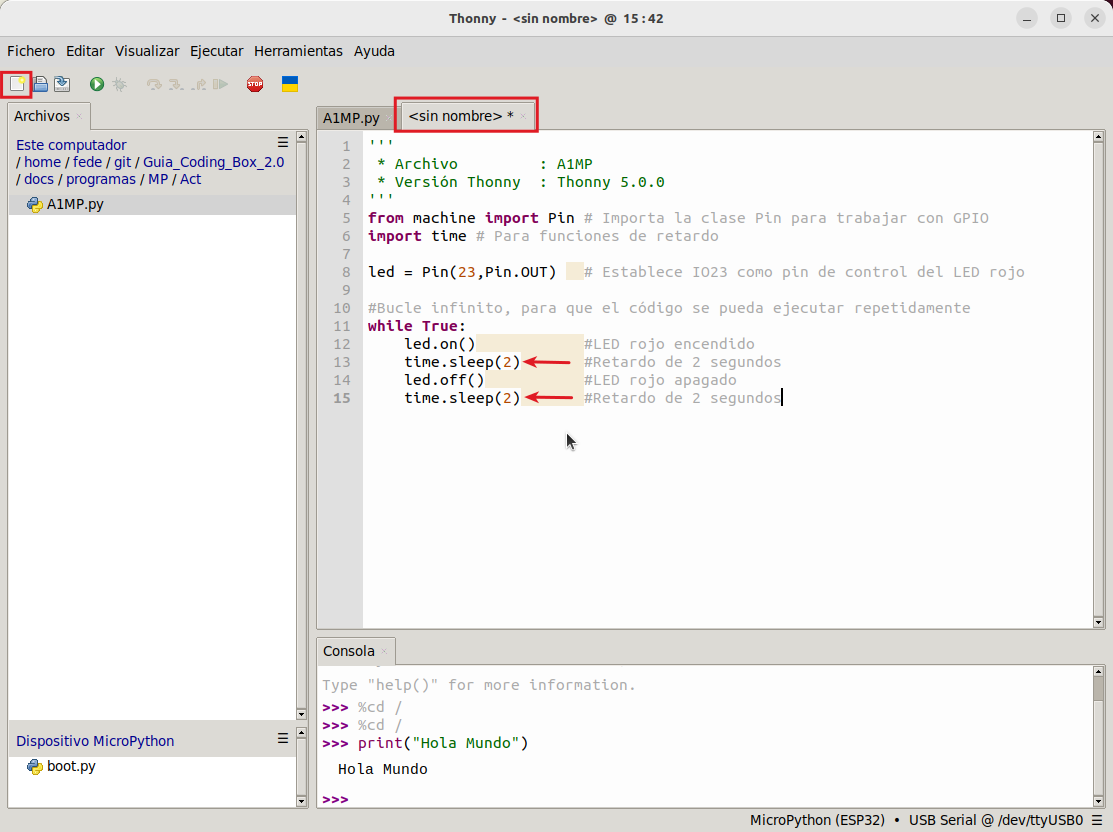
Task: Click the programas path link
Action: pyautogui.click(x=101, y=179)
